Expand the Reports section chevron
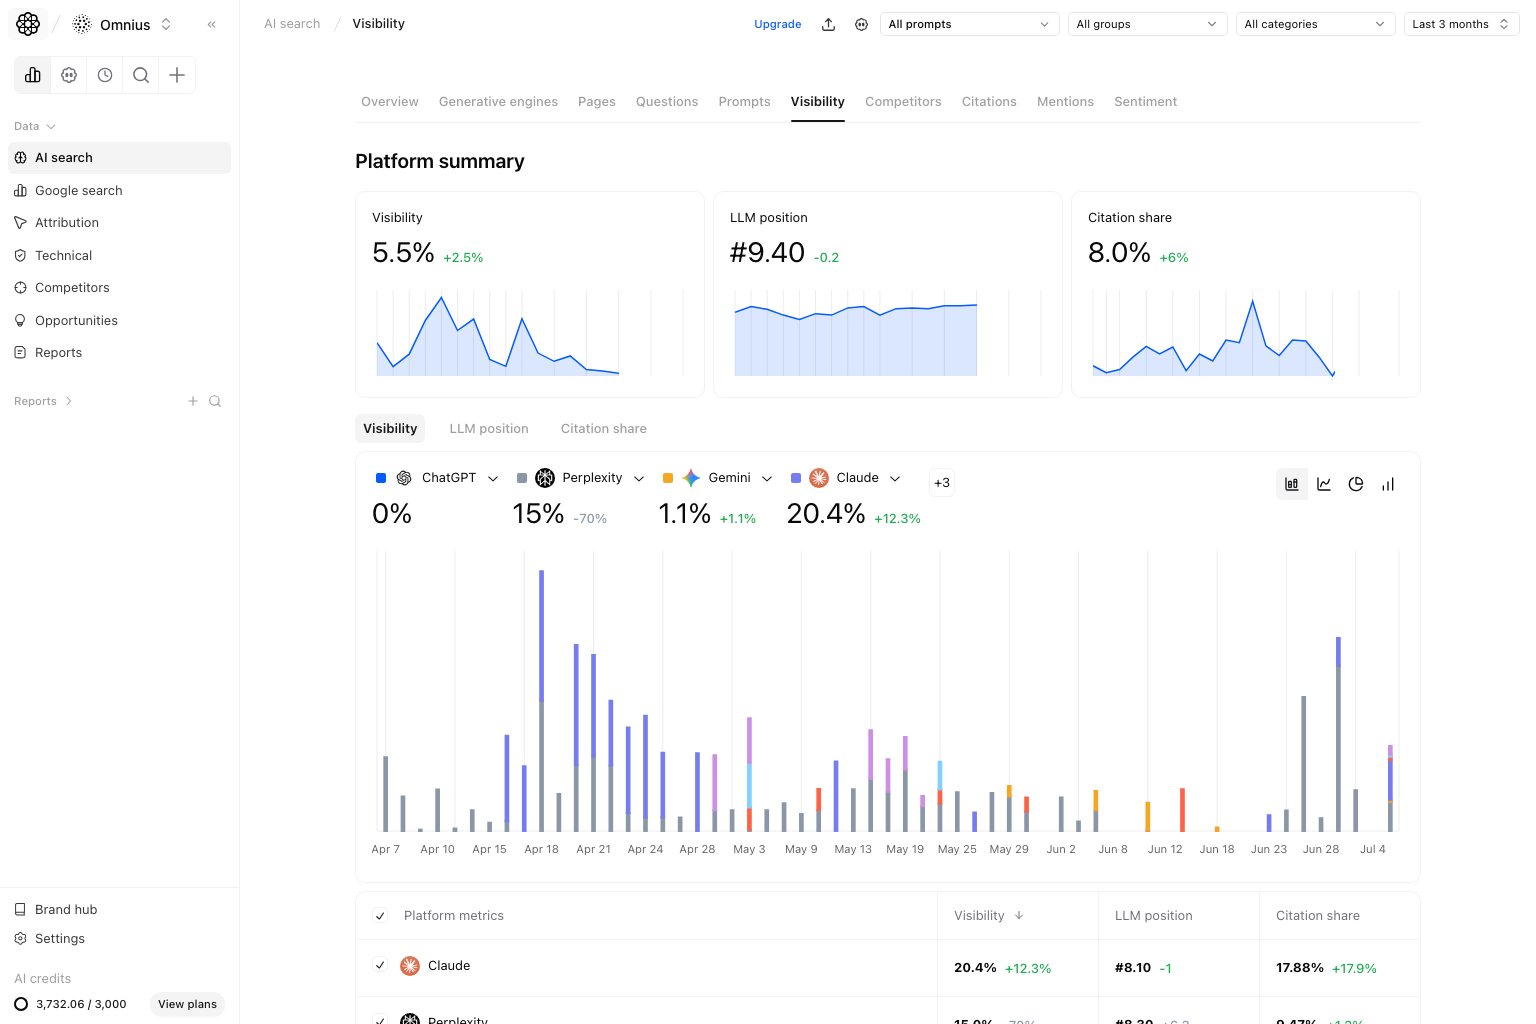 tap(68, 401)
